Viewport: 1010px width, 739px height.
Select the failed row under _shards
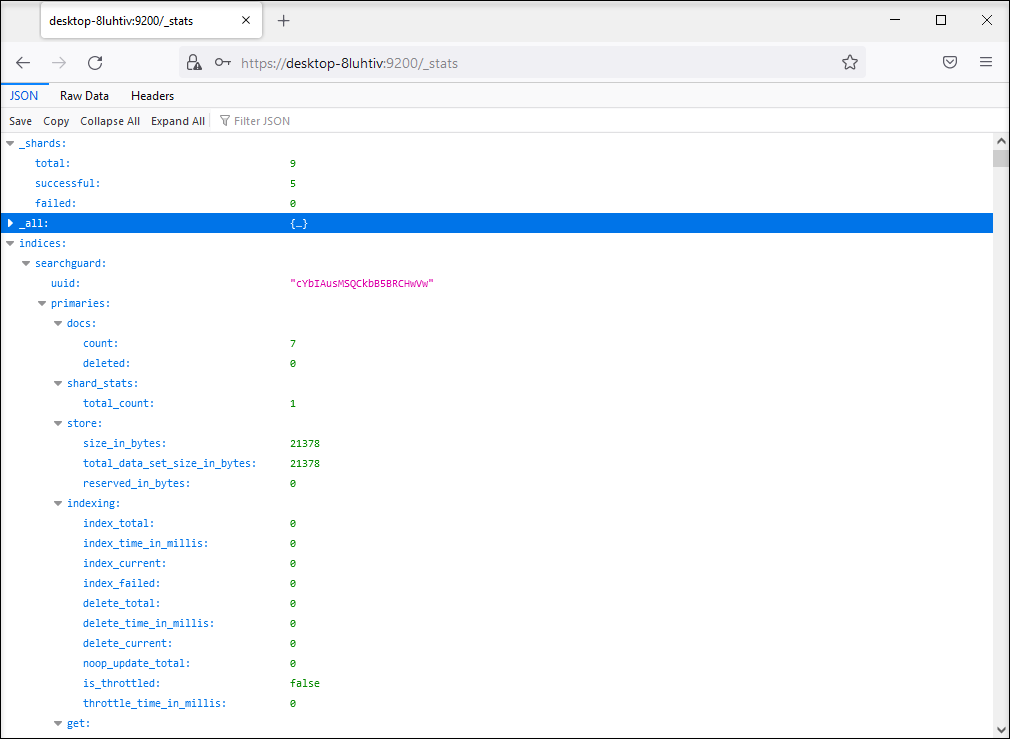(497, 204)
